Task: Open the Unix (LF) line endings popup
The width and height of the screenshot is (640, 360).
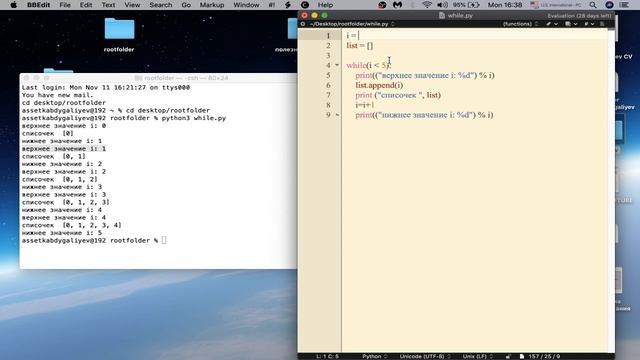Action: 478,356
